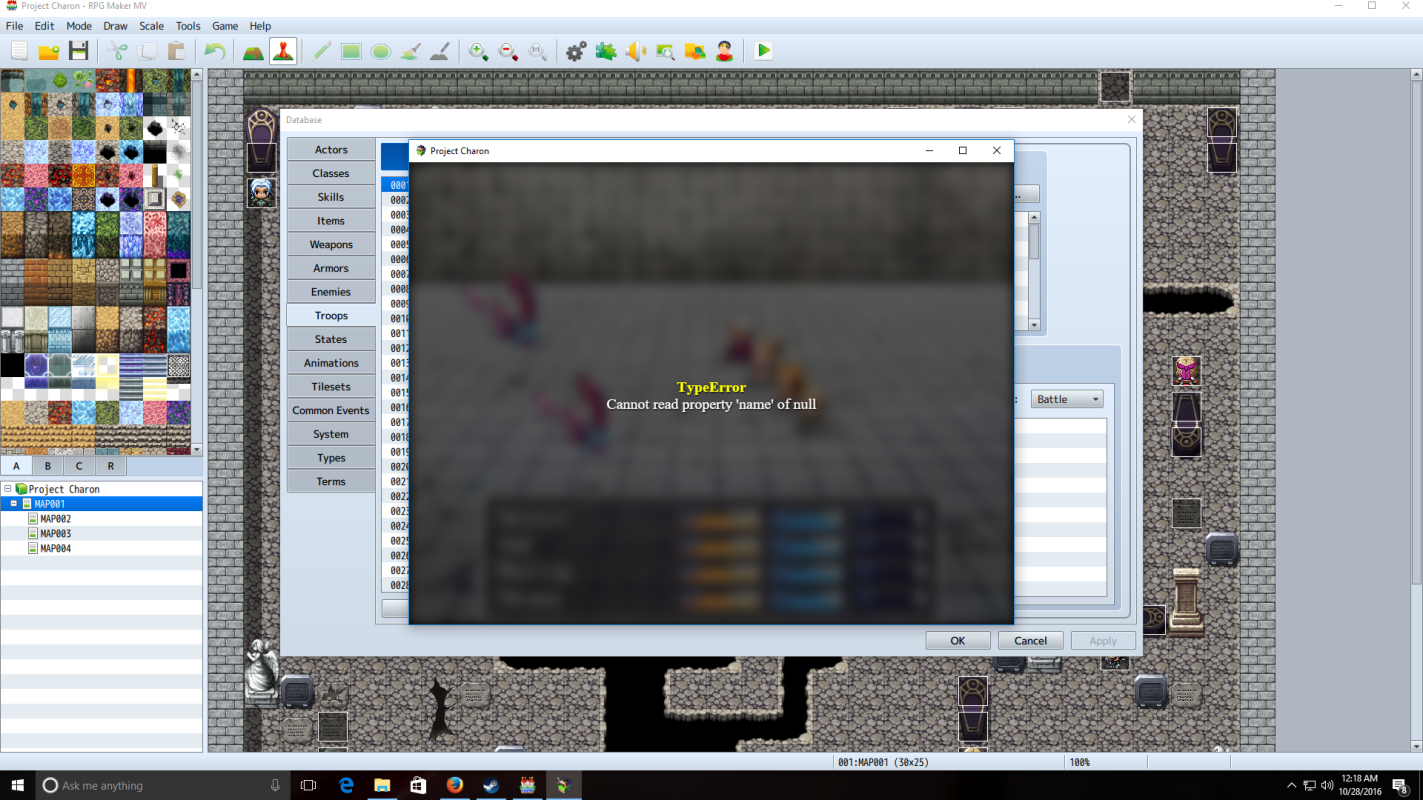This screenshot has height=800, width=1423.
Task: Switch to tileset tab B
Action: pyautogui.click(x=48, y=466)
